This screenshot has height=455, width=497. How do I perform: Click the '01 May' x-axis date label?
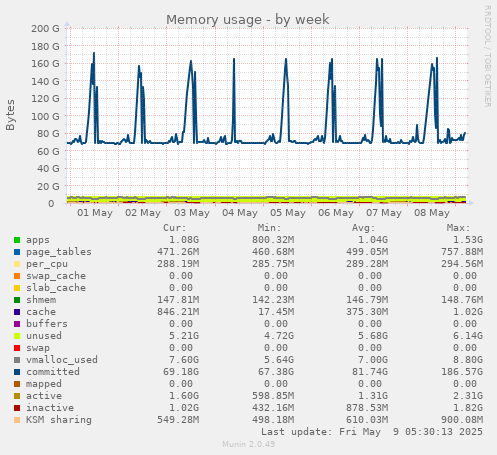click(x=95, y=213)
